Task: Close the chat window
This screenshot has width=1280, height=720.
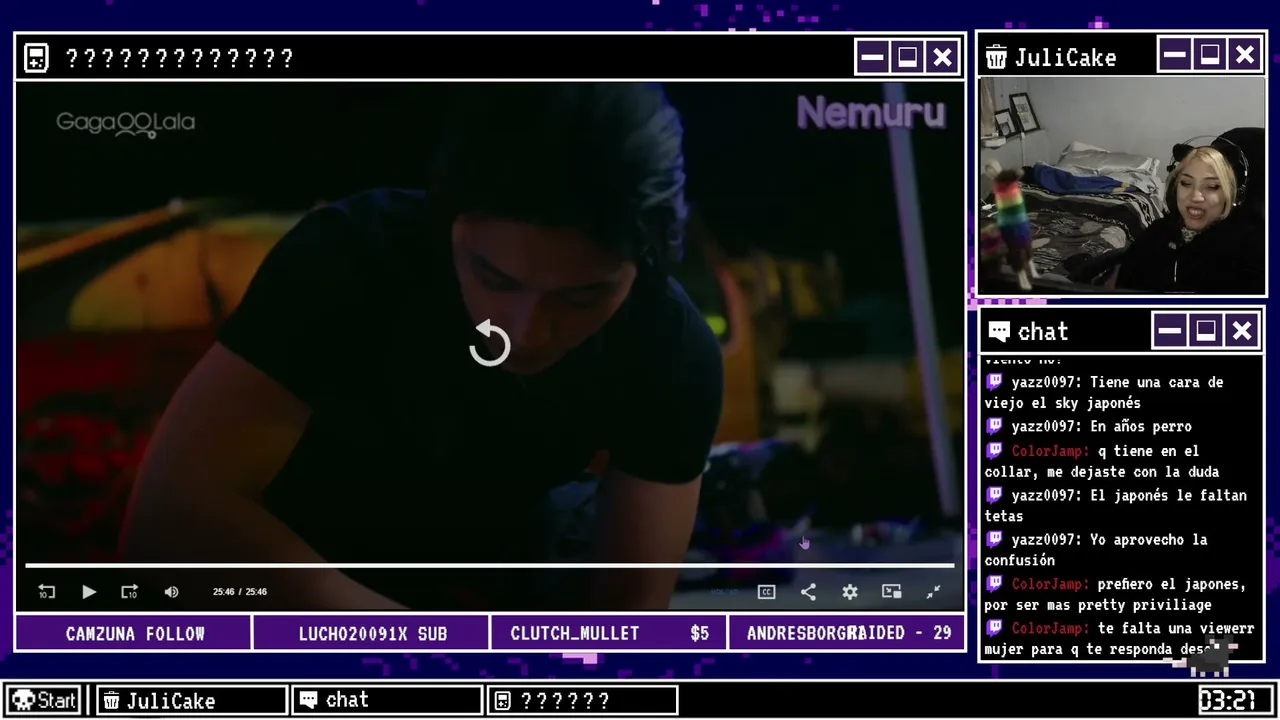Action: (x=1241, y=330)
